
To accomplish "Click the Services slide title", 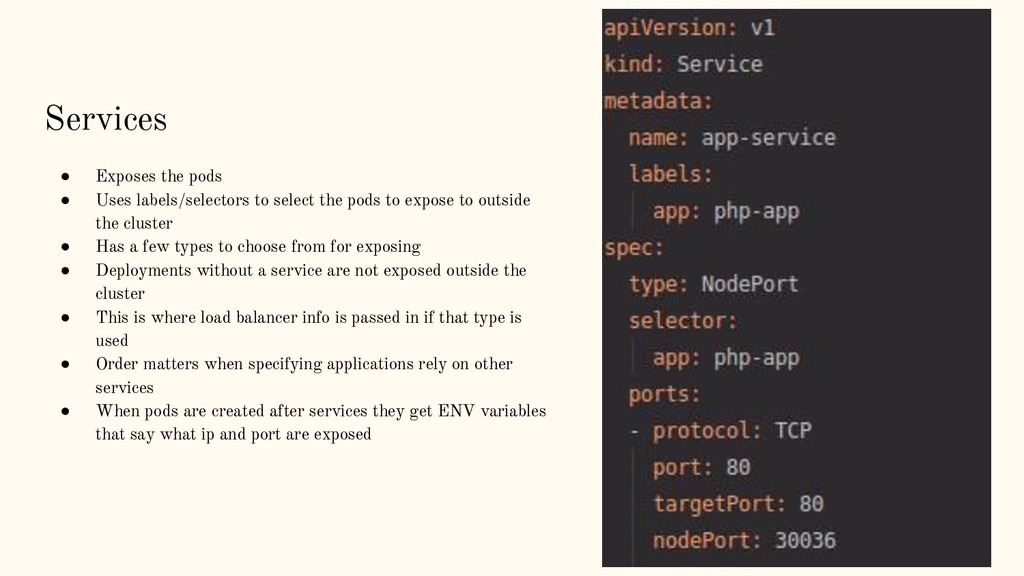I will [x=106, y=119].
